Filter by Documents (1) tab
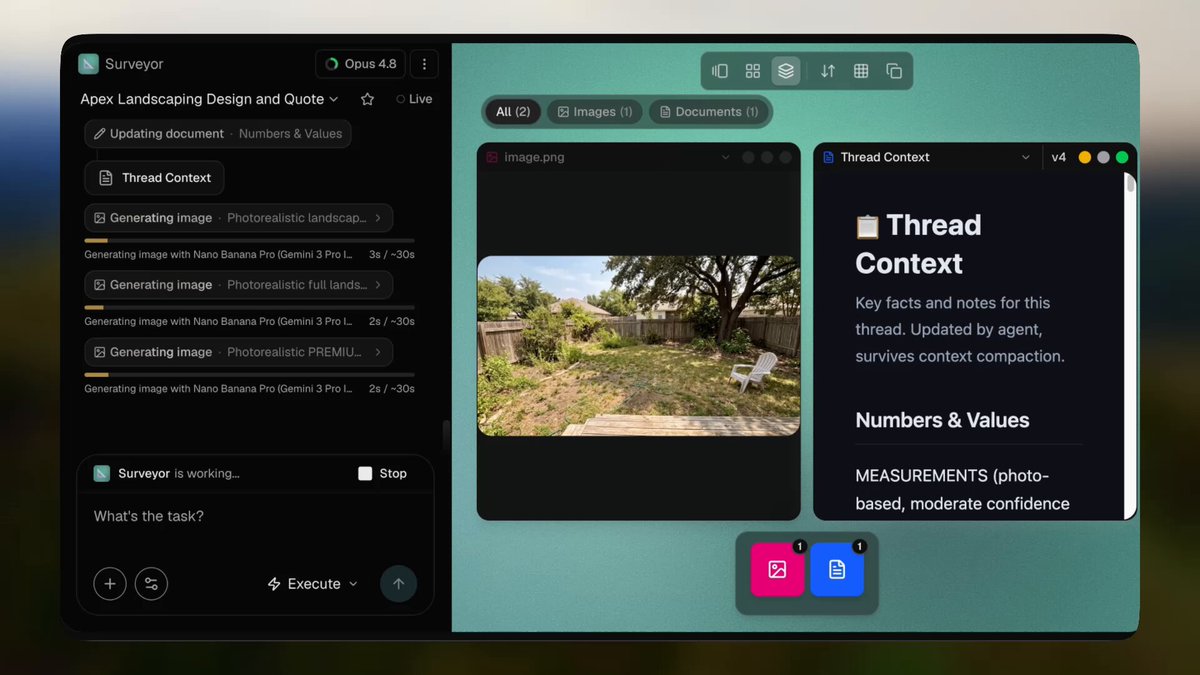 [708, 112]
